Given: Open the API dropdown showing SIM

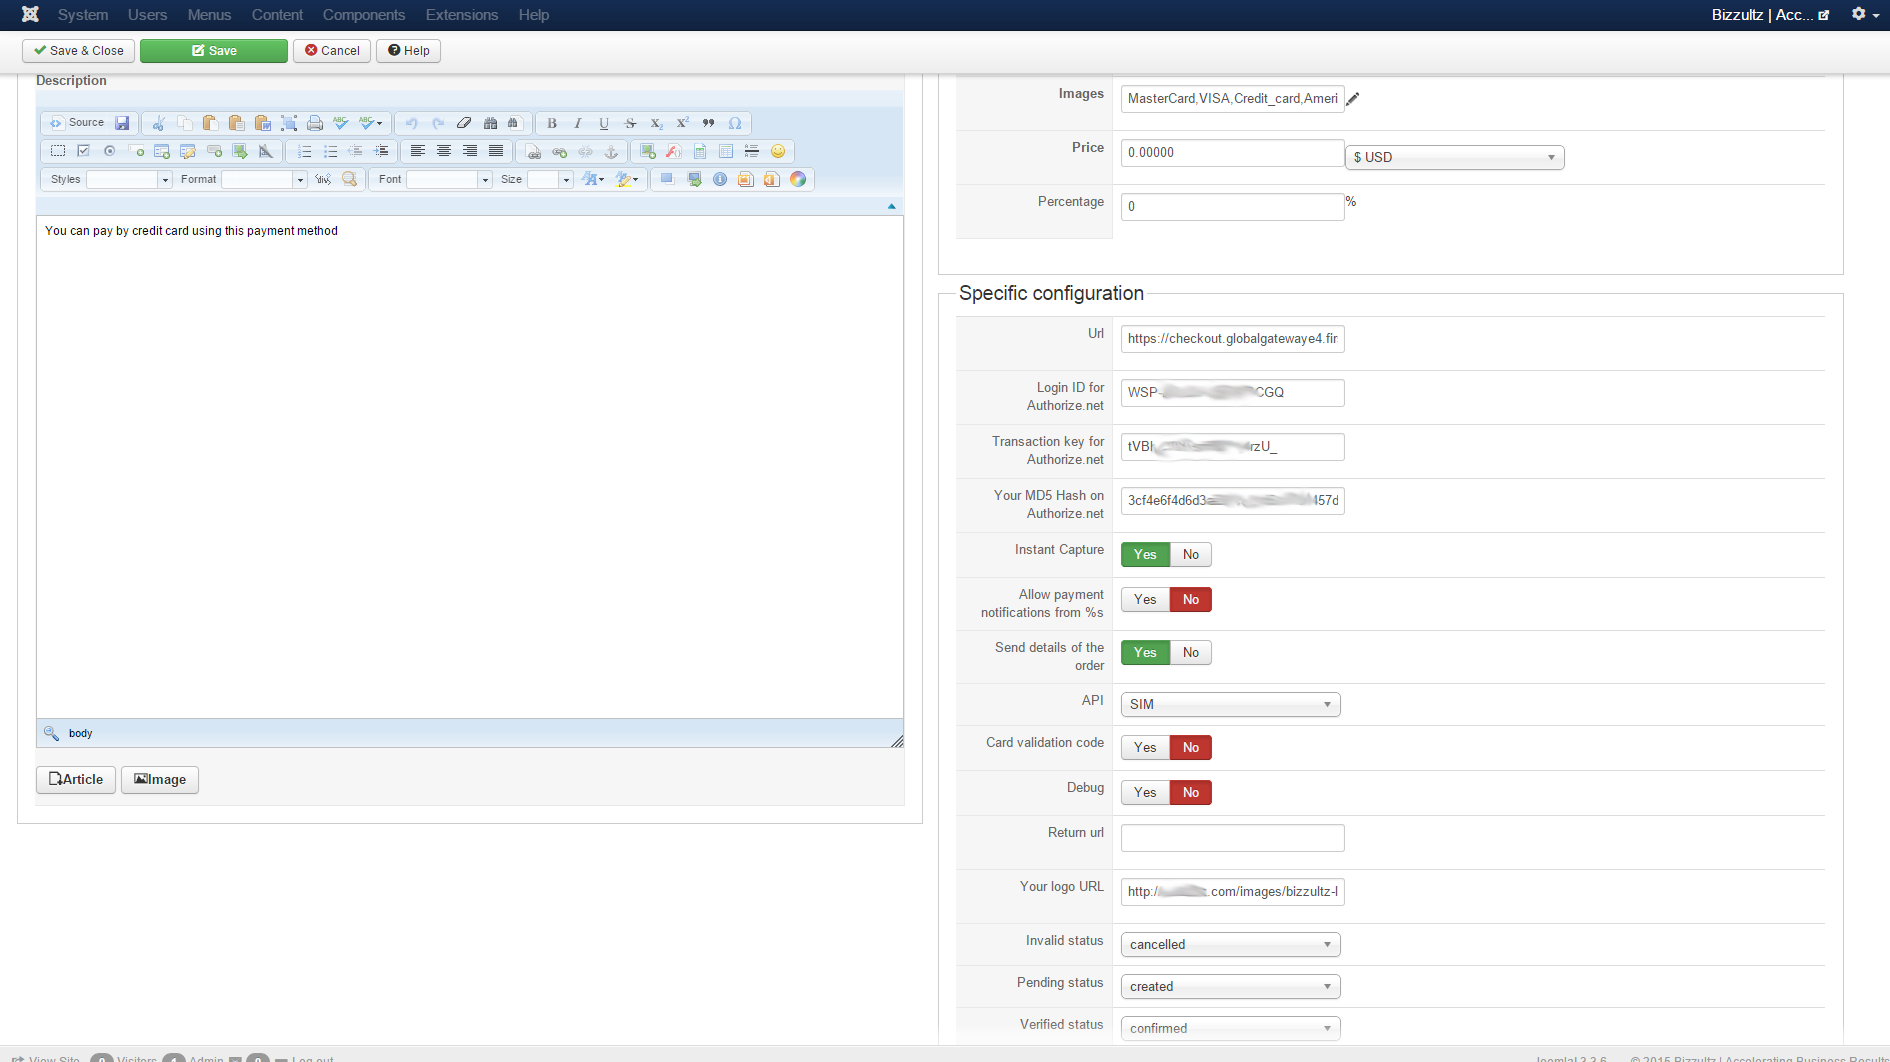Looking at the screenshot, I should (1231, 705).
